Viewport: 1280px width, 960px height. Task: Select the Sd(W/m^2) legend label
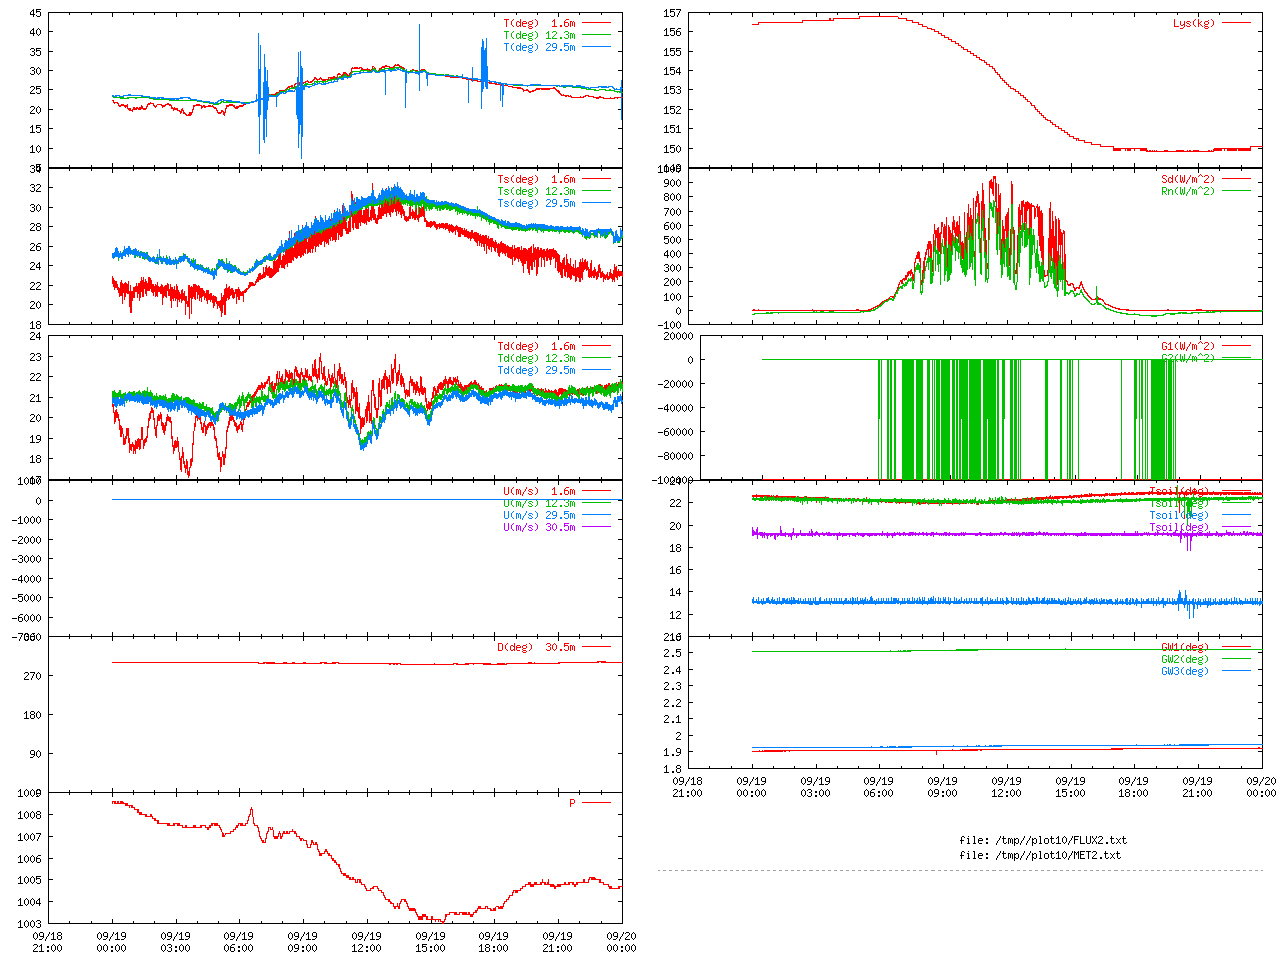click(x=1188, y=179)
